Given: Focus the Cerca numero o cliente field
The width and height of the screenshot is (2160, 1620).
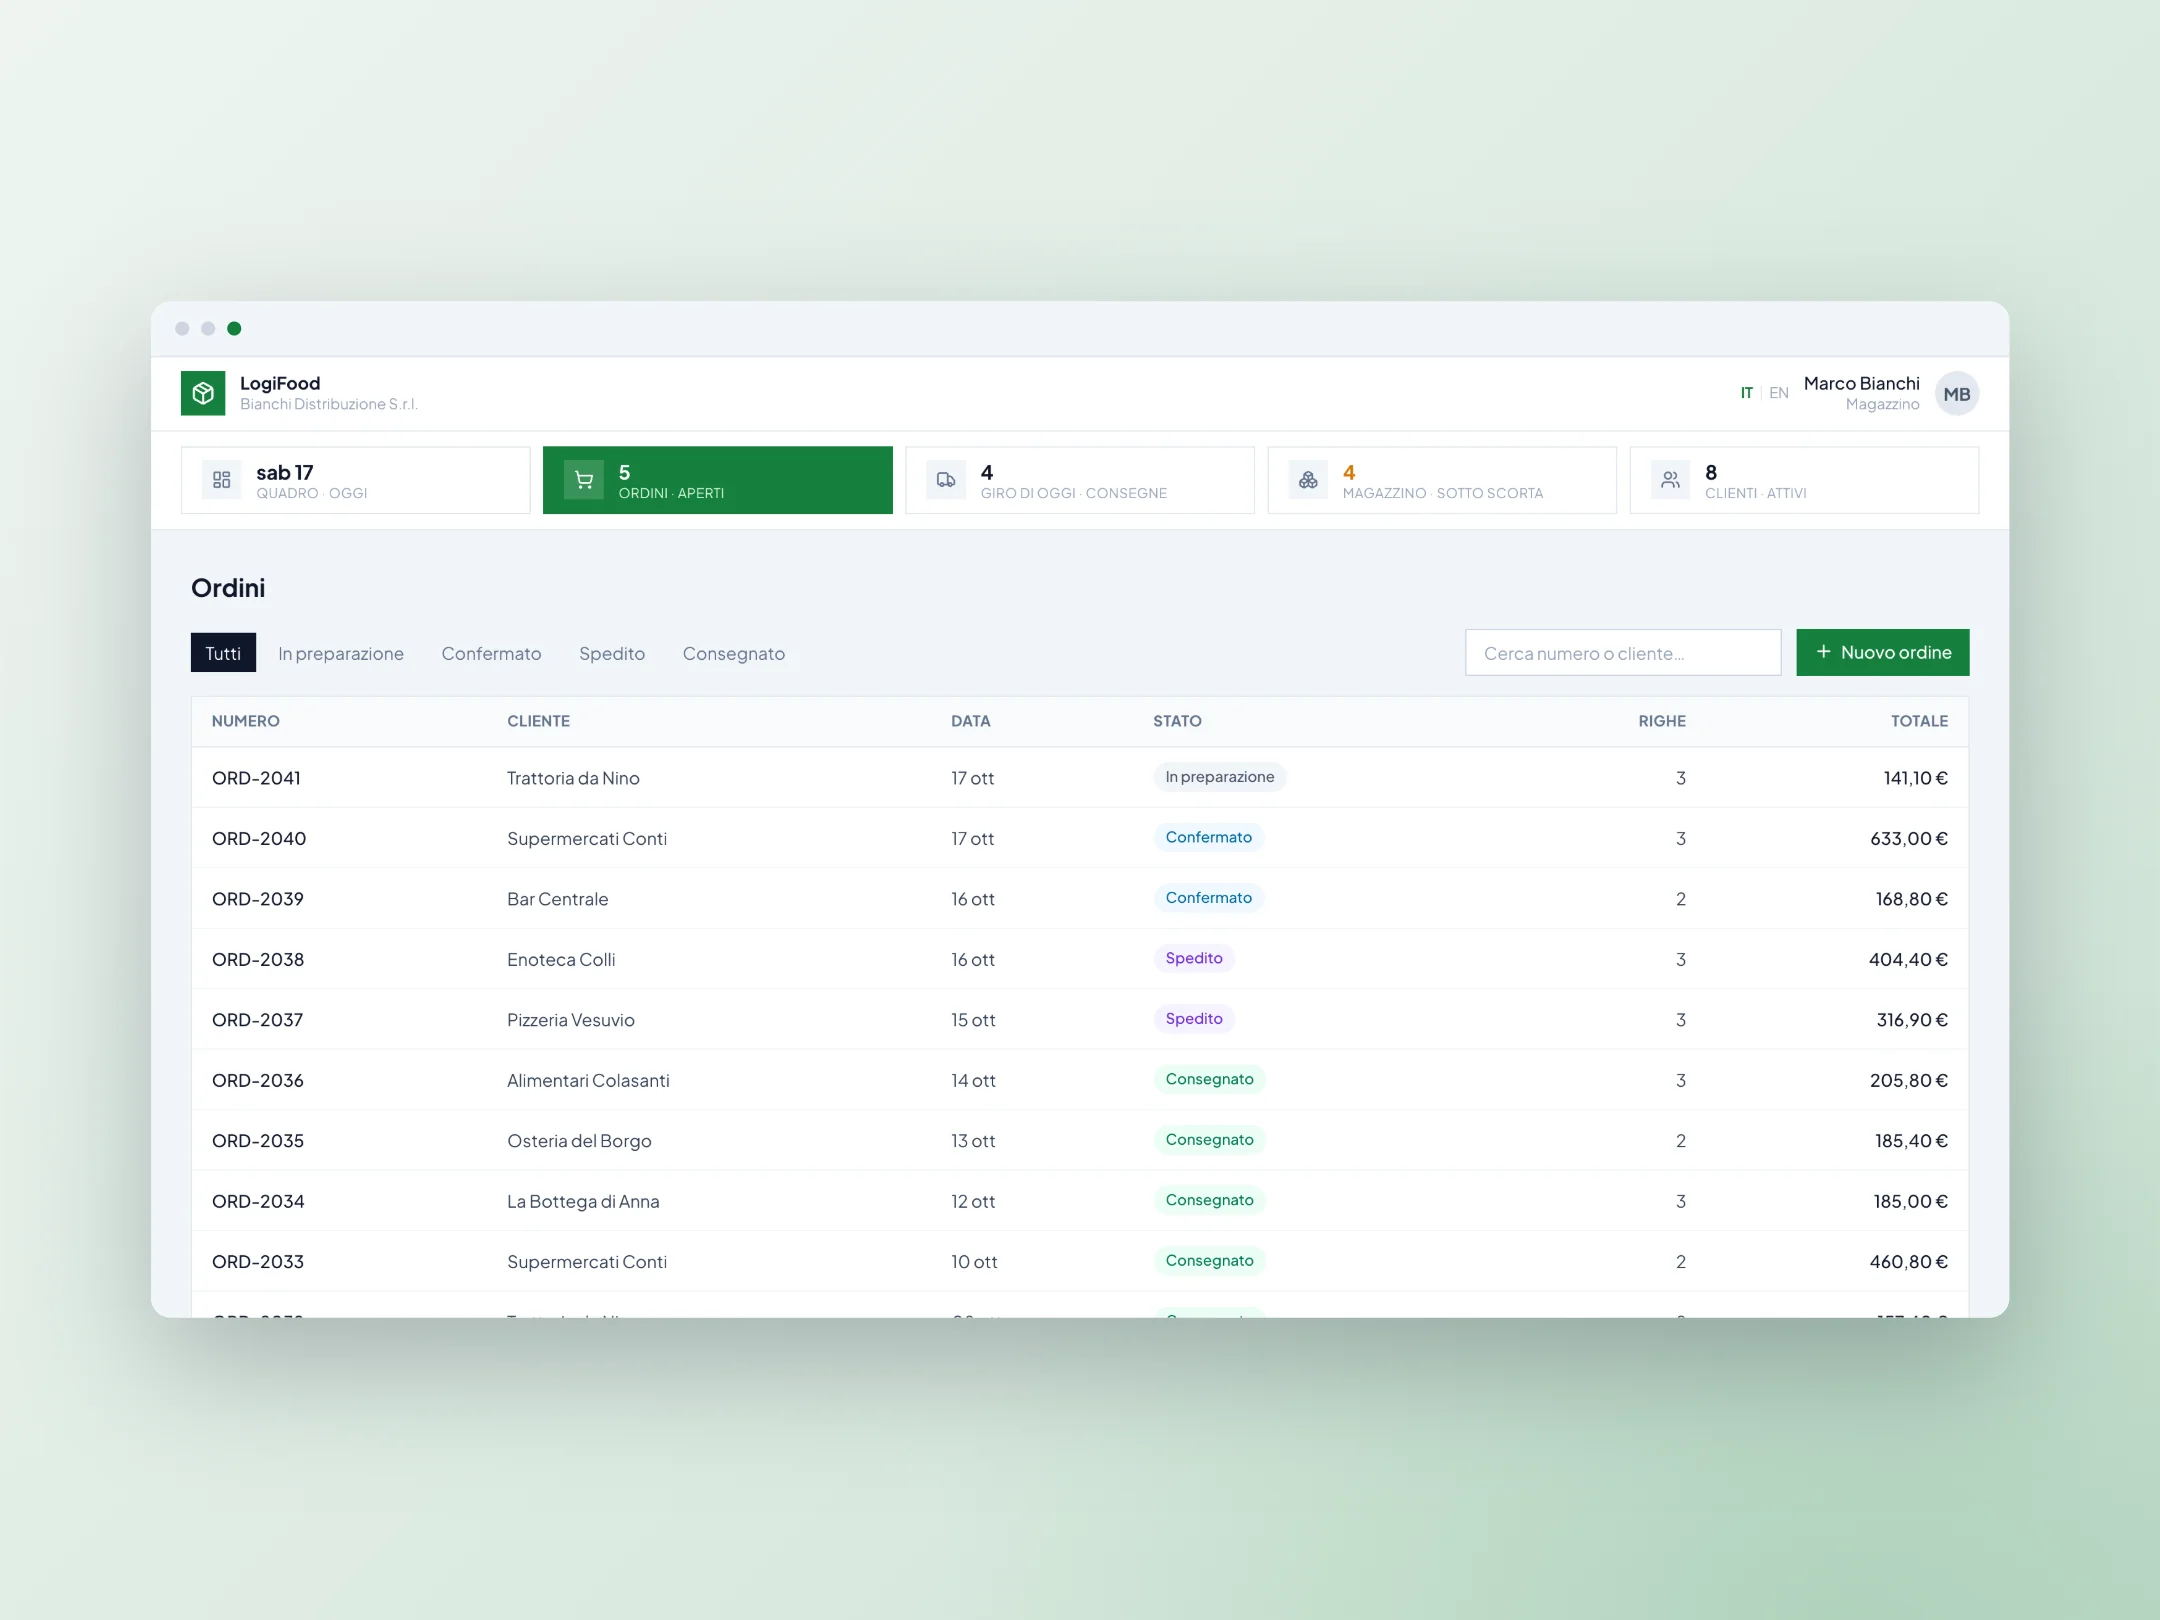Looking at the screenshot, I should 1623,652.
